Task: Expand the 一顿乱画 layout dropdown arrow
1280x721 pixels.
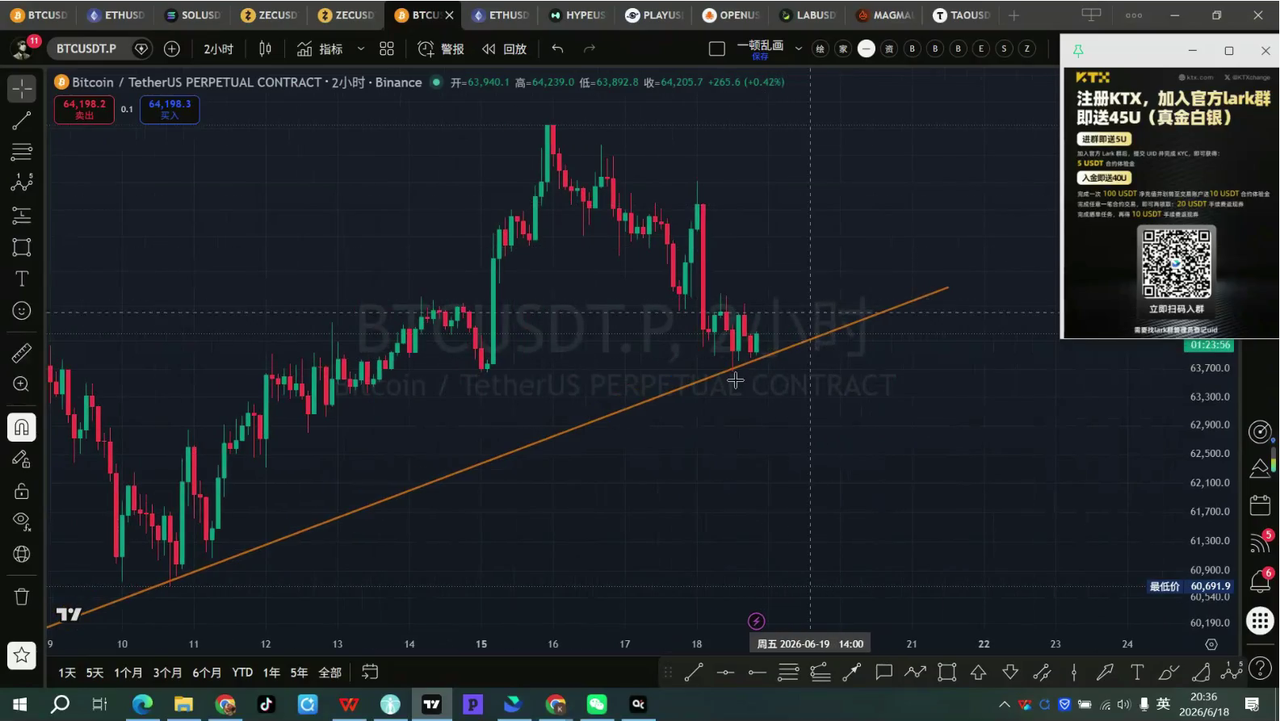Action: tap(798, 49)
